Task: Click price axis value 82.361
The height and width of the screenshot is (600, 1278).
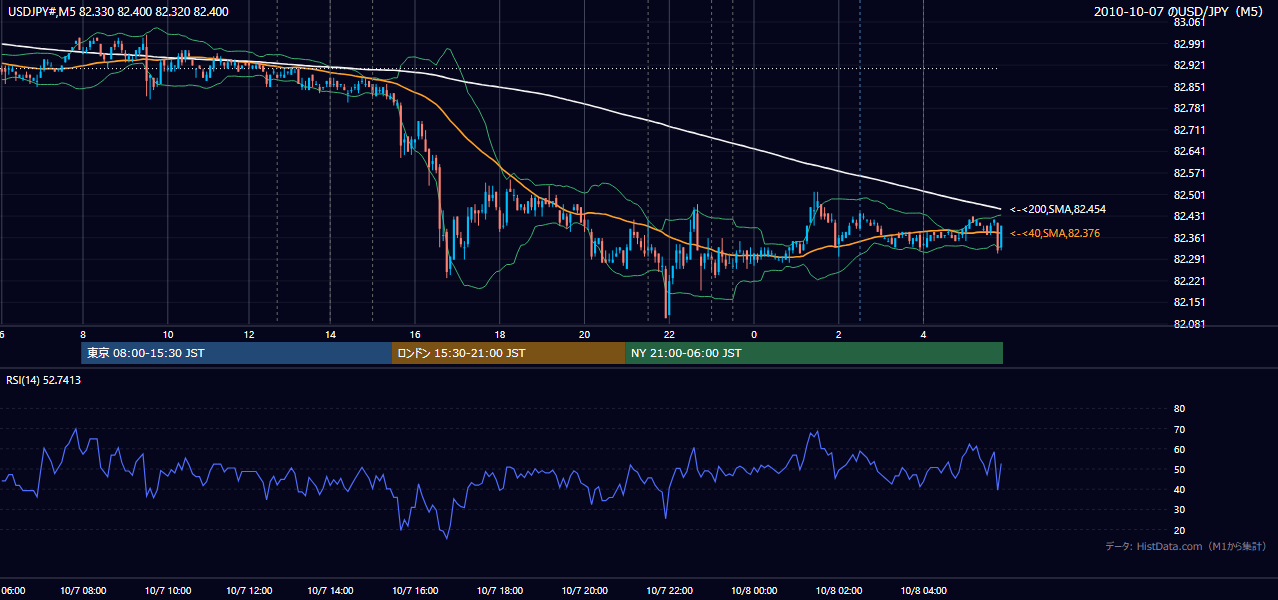Action: (x=1189, y=238)
